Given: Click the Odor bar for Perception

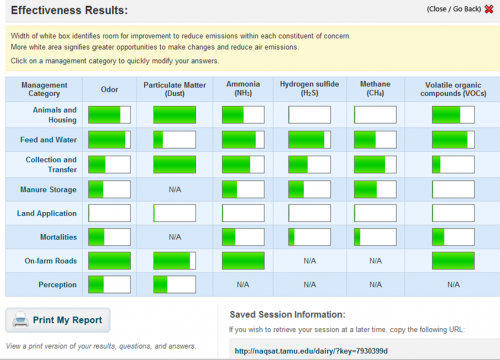Looking at the screenshot, I should click(109, 284).
